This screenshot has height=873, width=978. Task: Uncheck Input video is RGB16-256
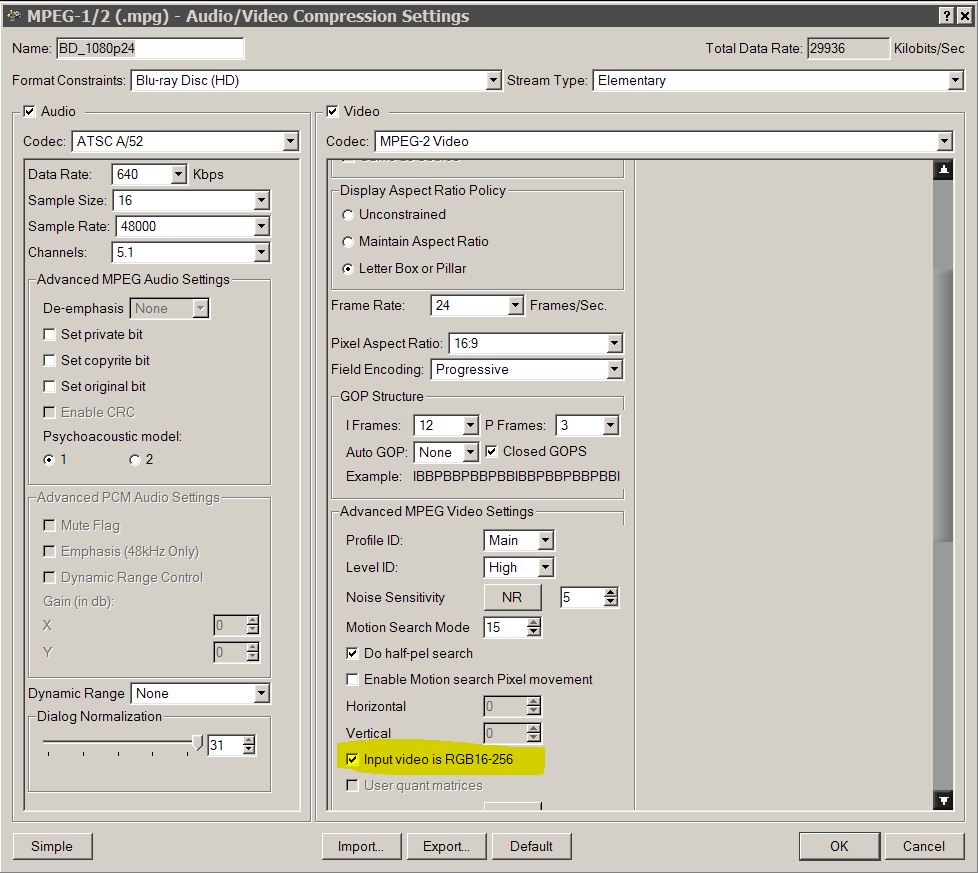tap(352, 759)
